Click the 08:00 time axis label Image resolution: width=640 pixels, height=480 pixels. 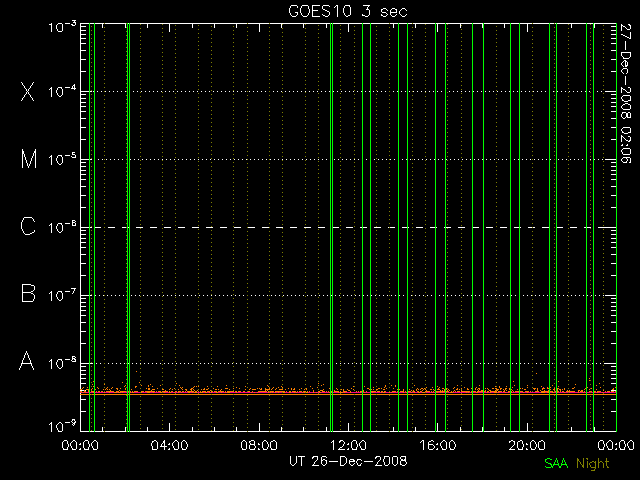point(259,445)
